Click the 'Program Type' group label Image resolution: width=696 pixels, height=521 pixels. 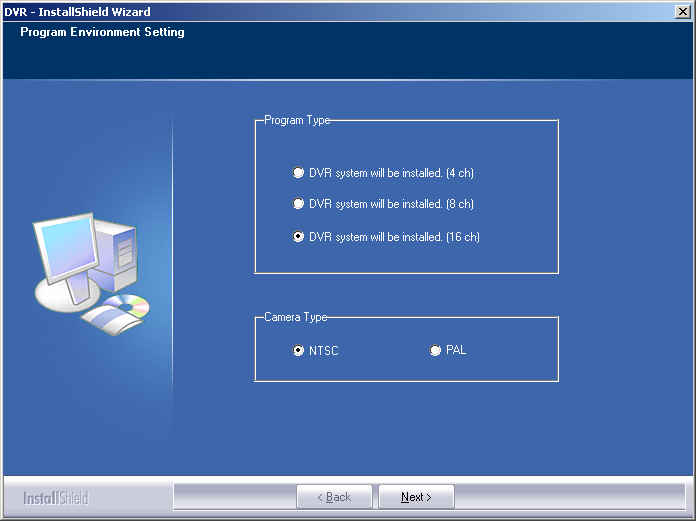tap(297, 120)
